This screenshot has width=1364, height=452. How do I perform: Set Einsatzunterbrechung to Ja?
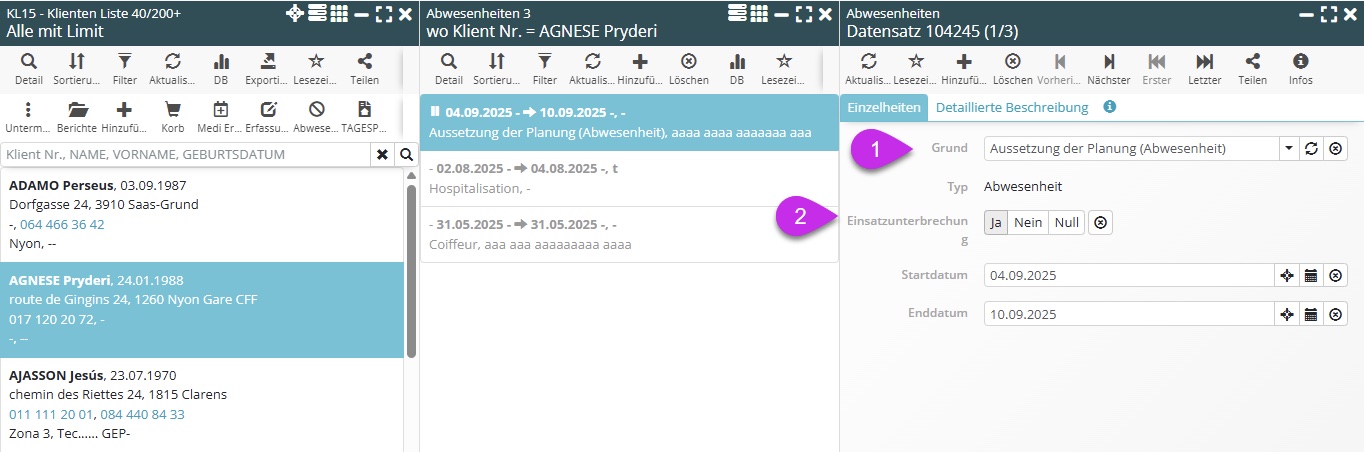click(x=996, y=222)
